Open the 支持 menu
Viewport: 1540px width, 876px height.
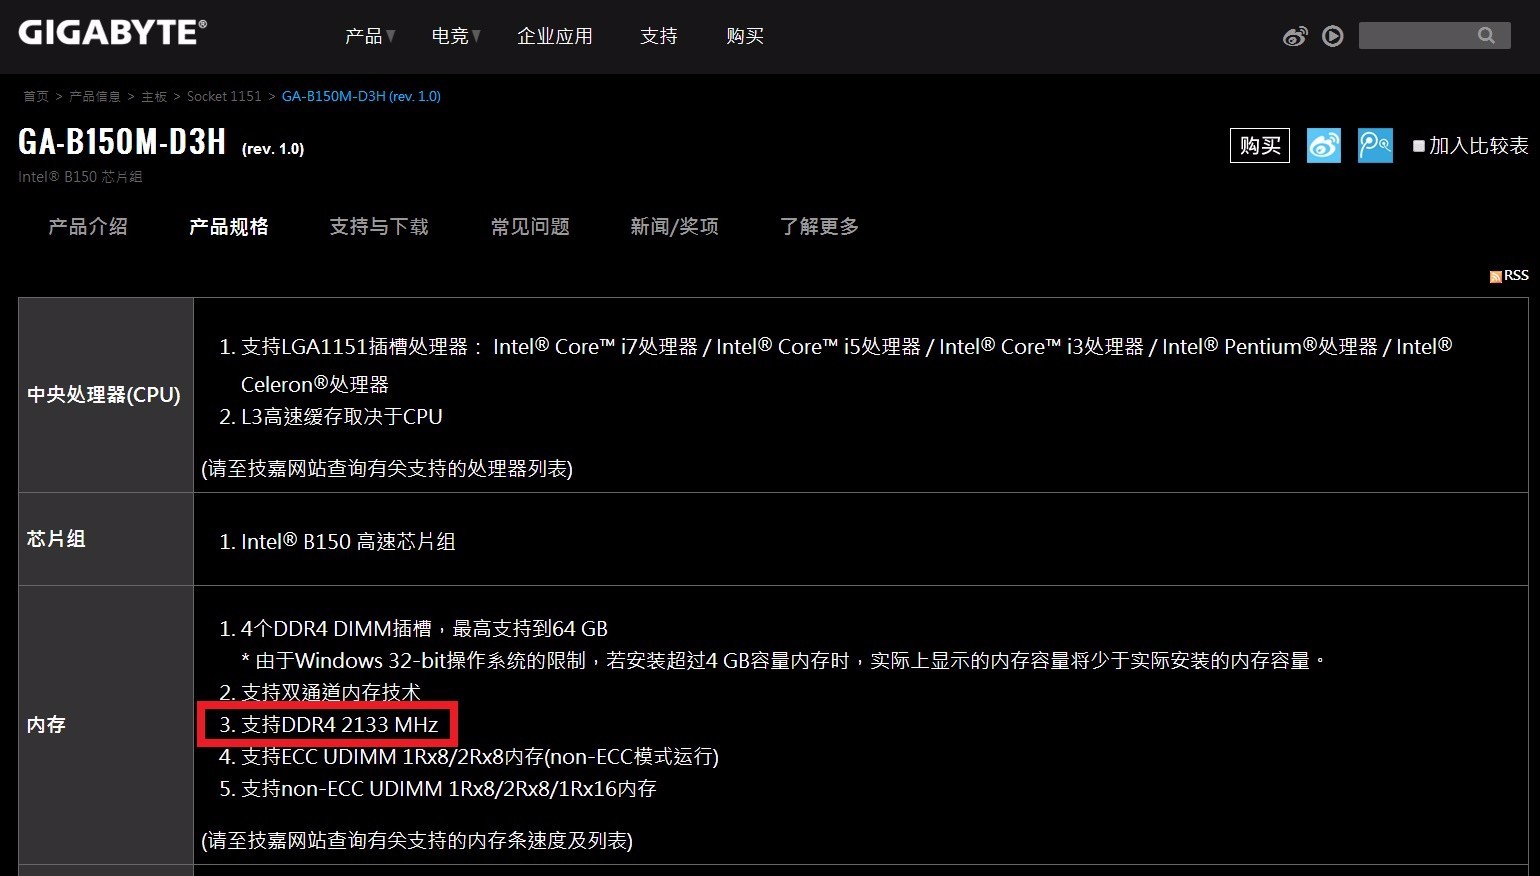tap(659, 36)
